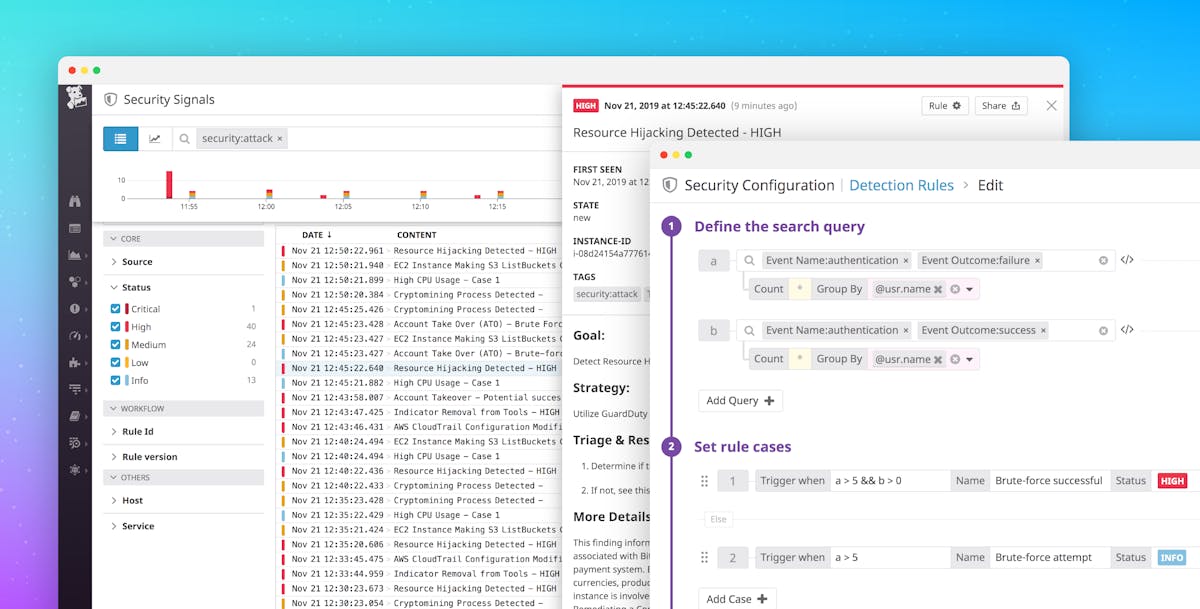Click the Add Query button
Image resolution: width=1200 pixels, height=609 pixels.
(x=740, y=400)
